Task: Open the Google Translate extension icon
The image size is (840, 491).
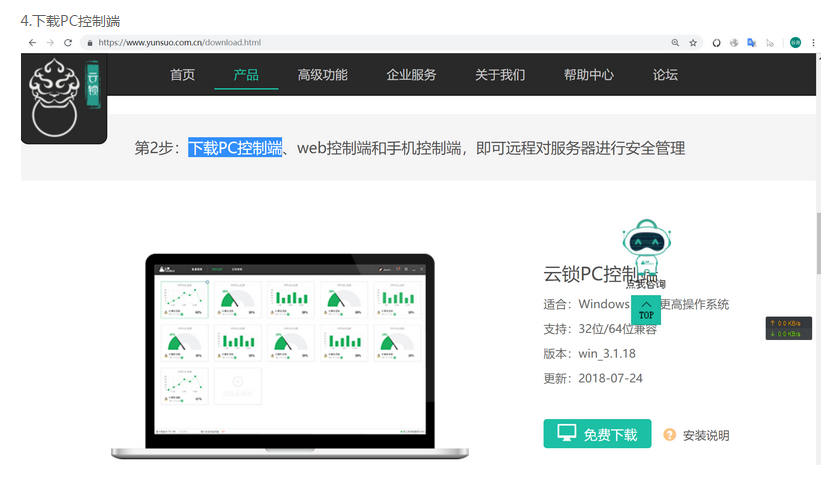Action: click(752, 42)
